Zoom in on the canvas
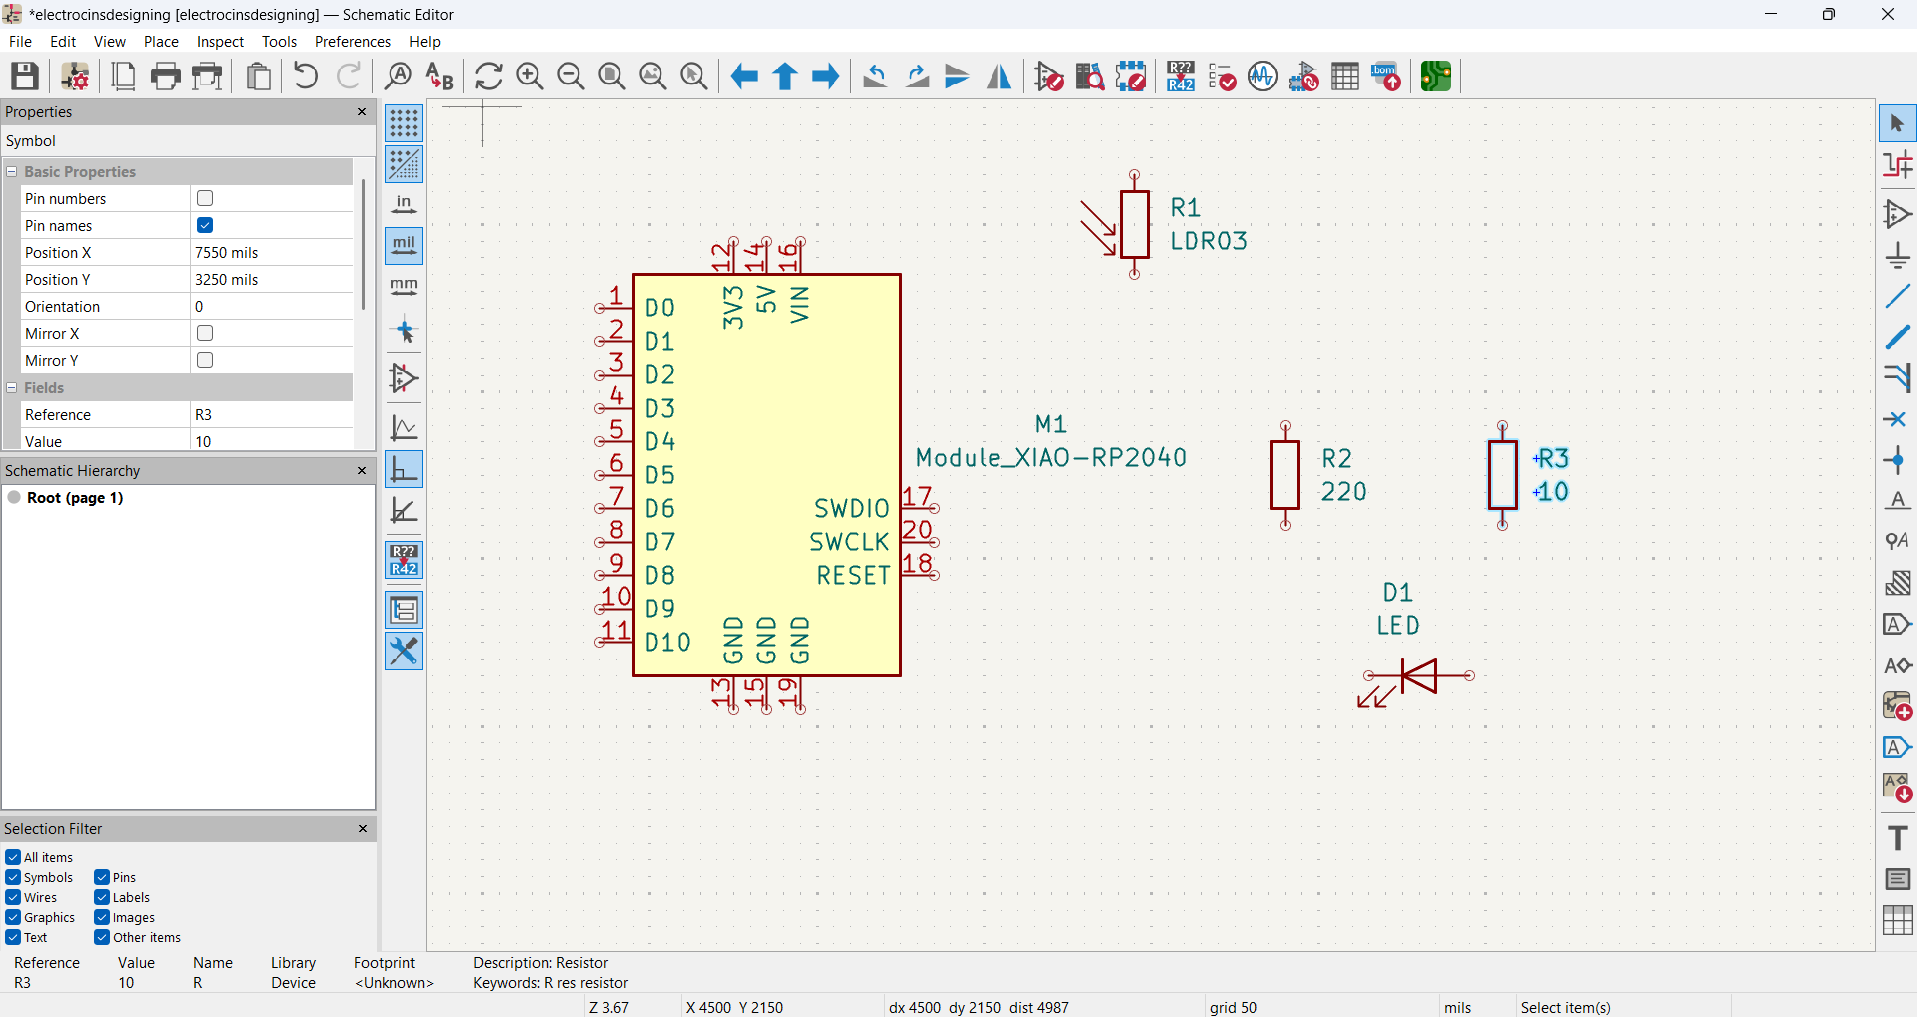1917x1017 pixels. click(x=530, y=76)
